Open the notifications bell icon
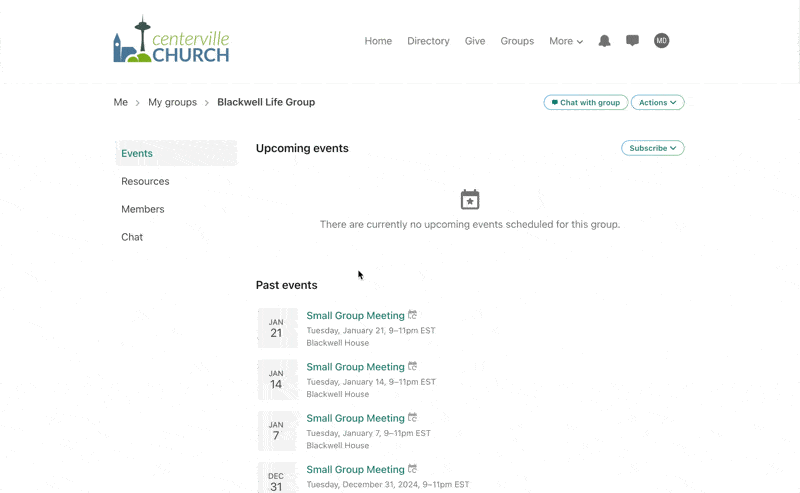Viewport: 800px width, 493px height. click(604, 41)
